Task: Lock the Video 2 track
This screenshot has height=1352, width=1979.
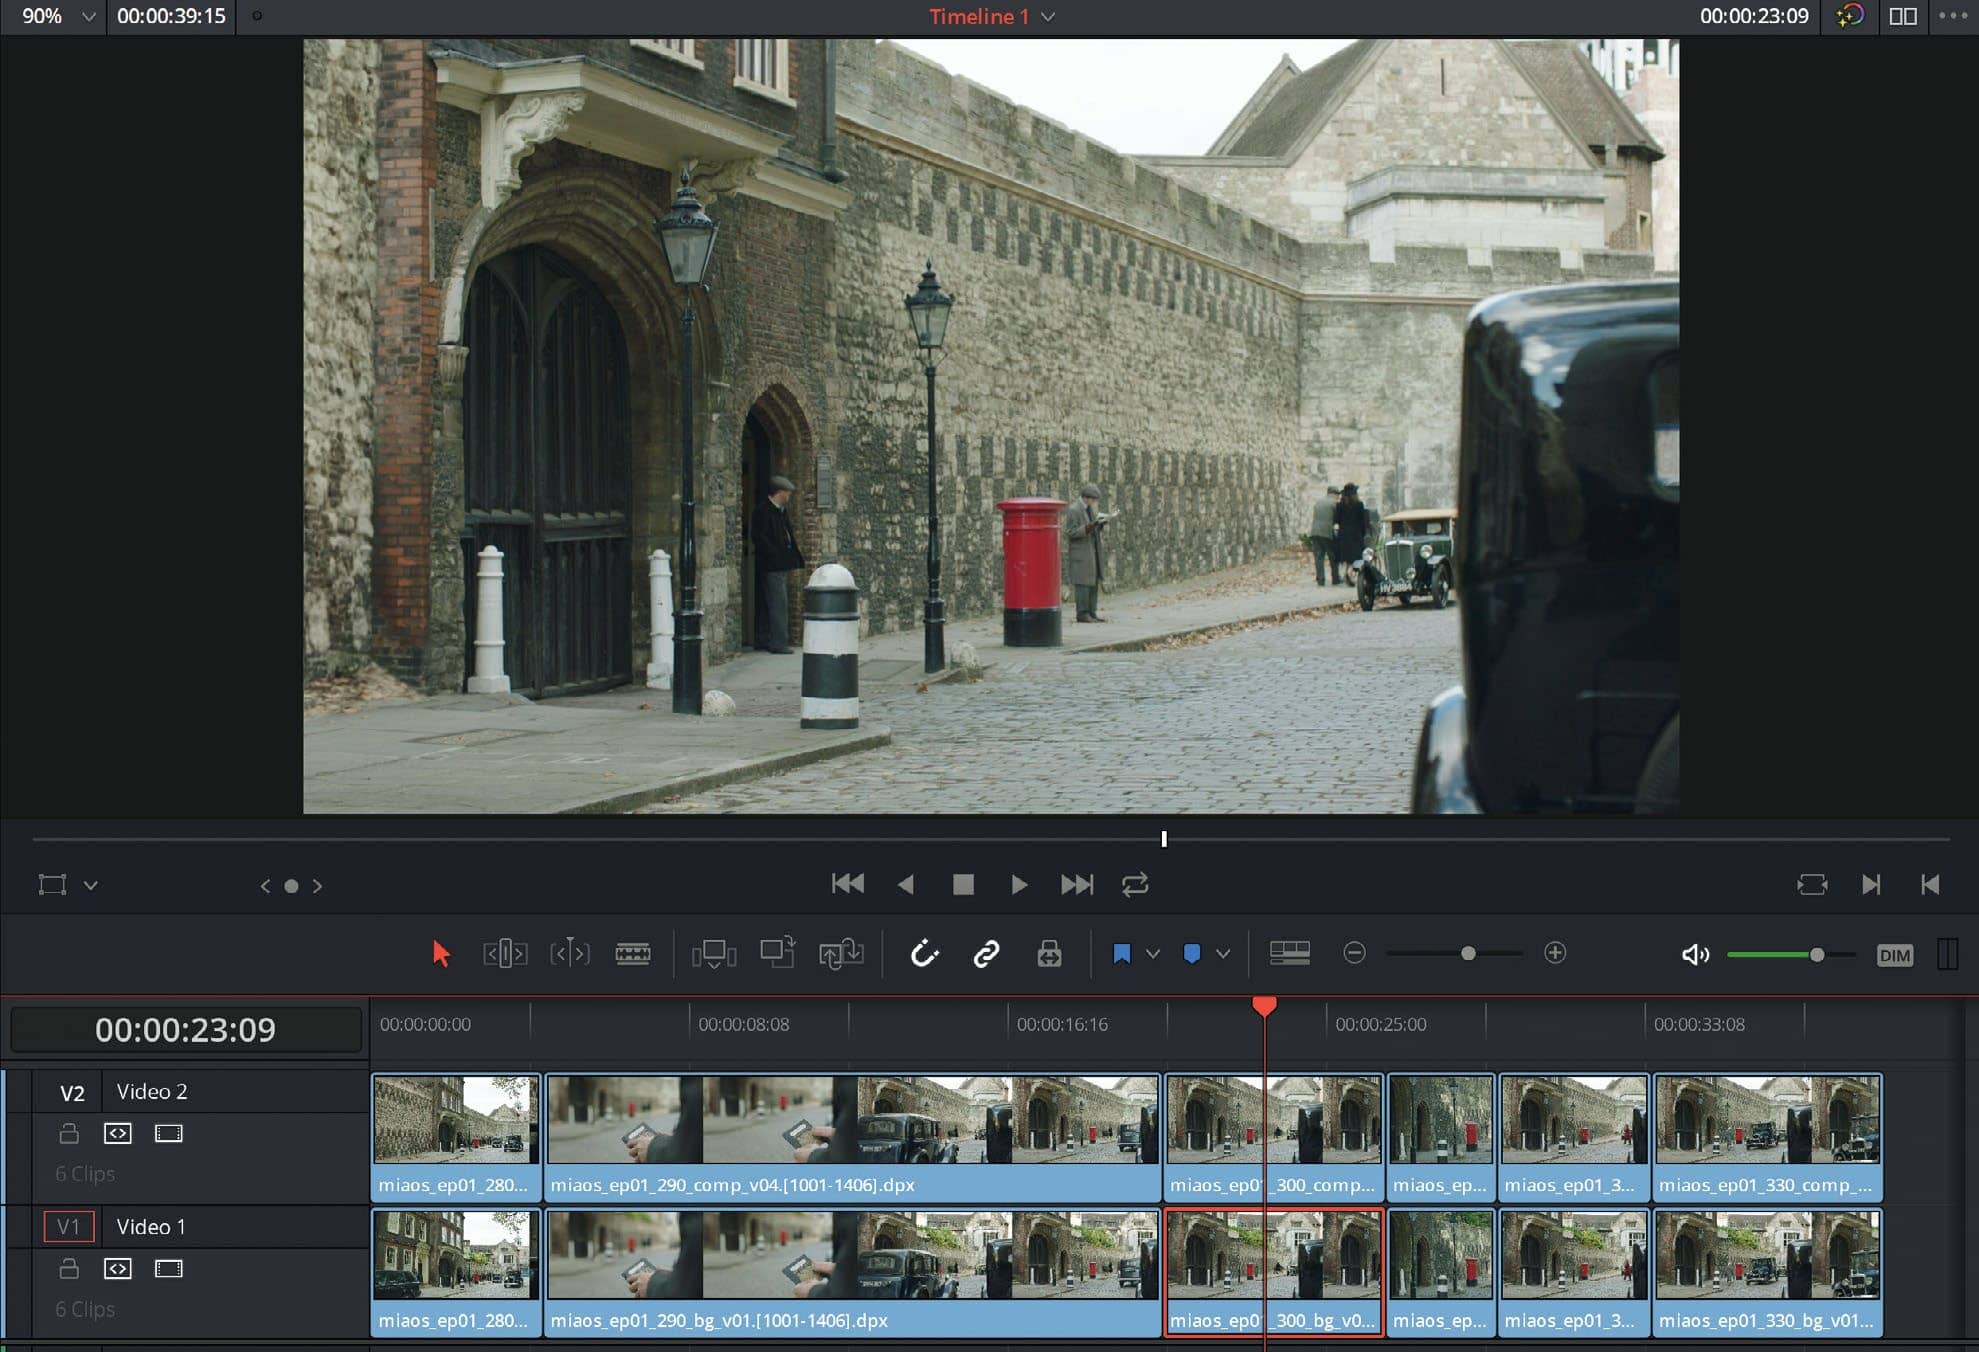Action: coord(69,1133)
